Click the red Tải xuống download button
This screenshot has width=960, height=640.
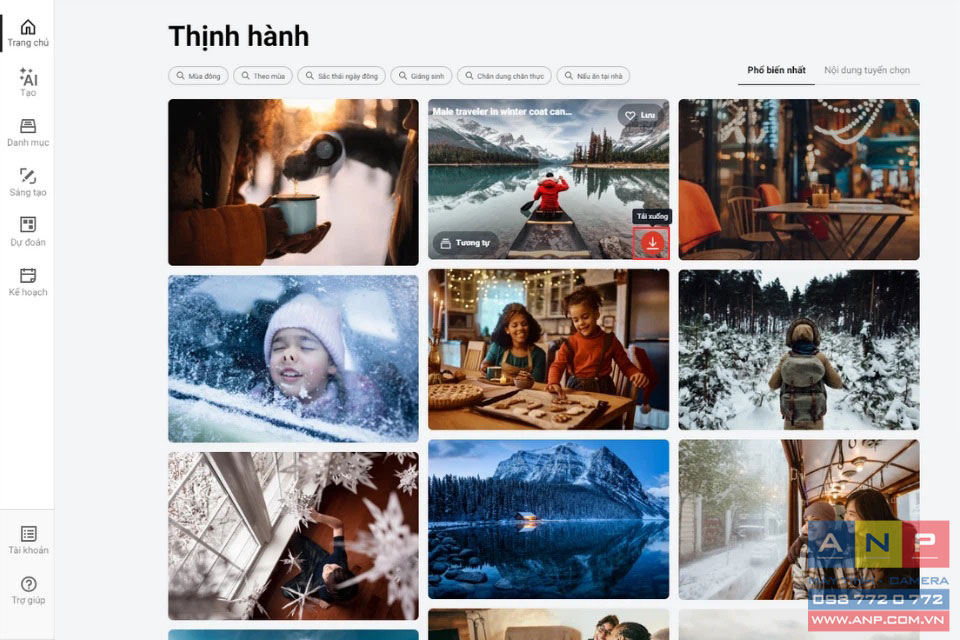(x=651, y=243)
